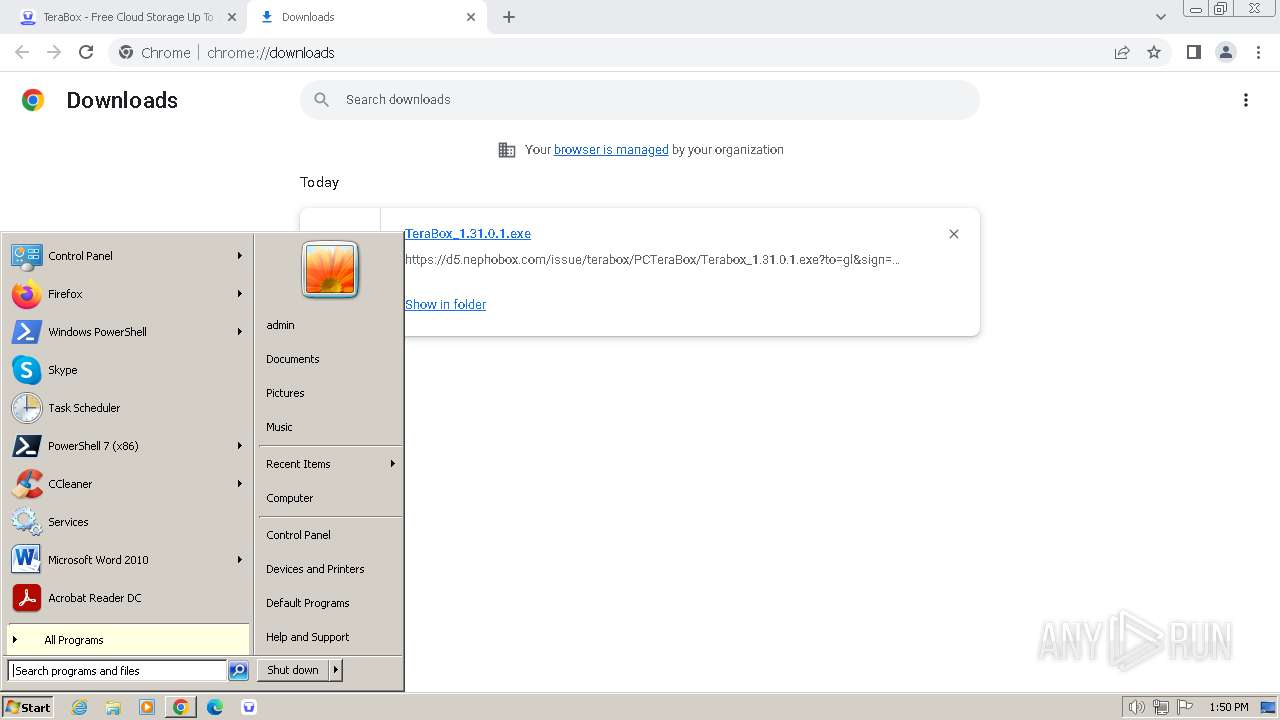
Task: Open the 'browser is managed' link
Action: click(x=611, y=150)
